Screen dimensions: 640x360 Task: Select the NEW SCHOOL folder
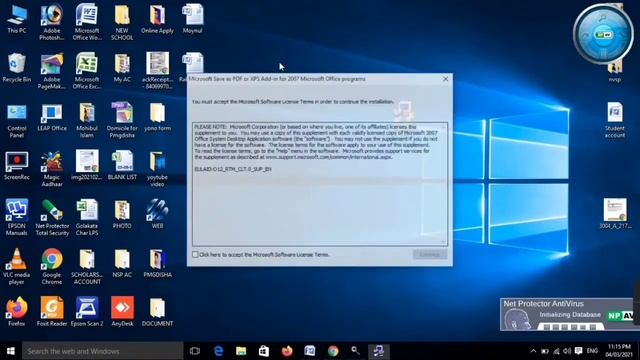[x=122, y=22]
